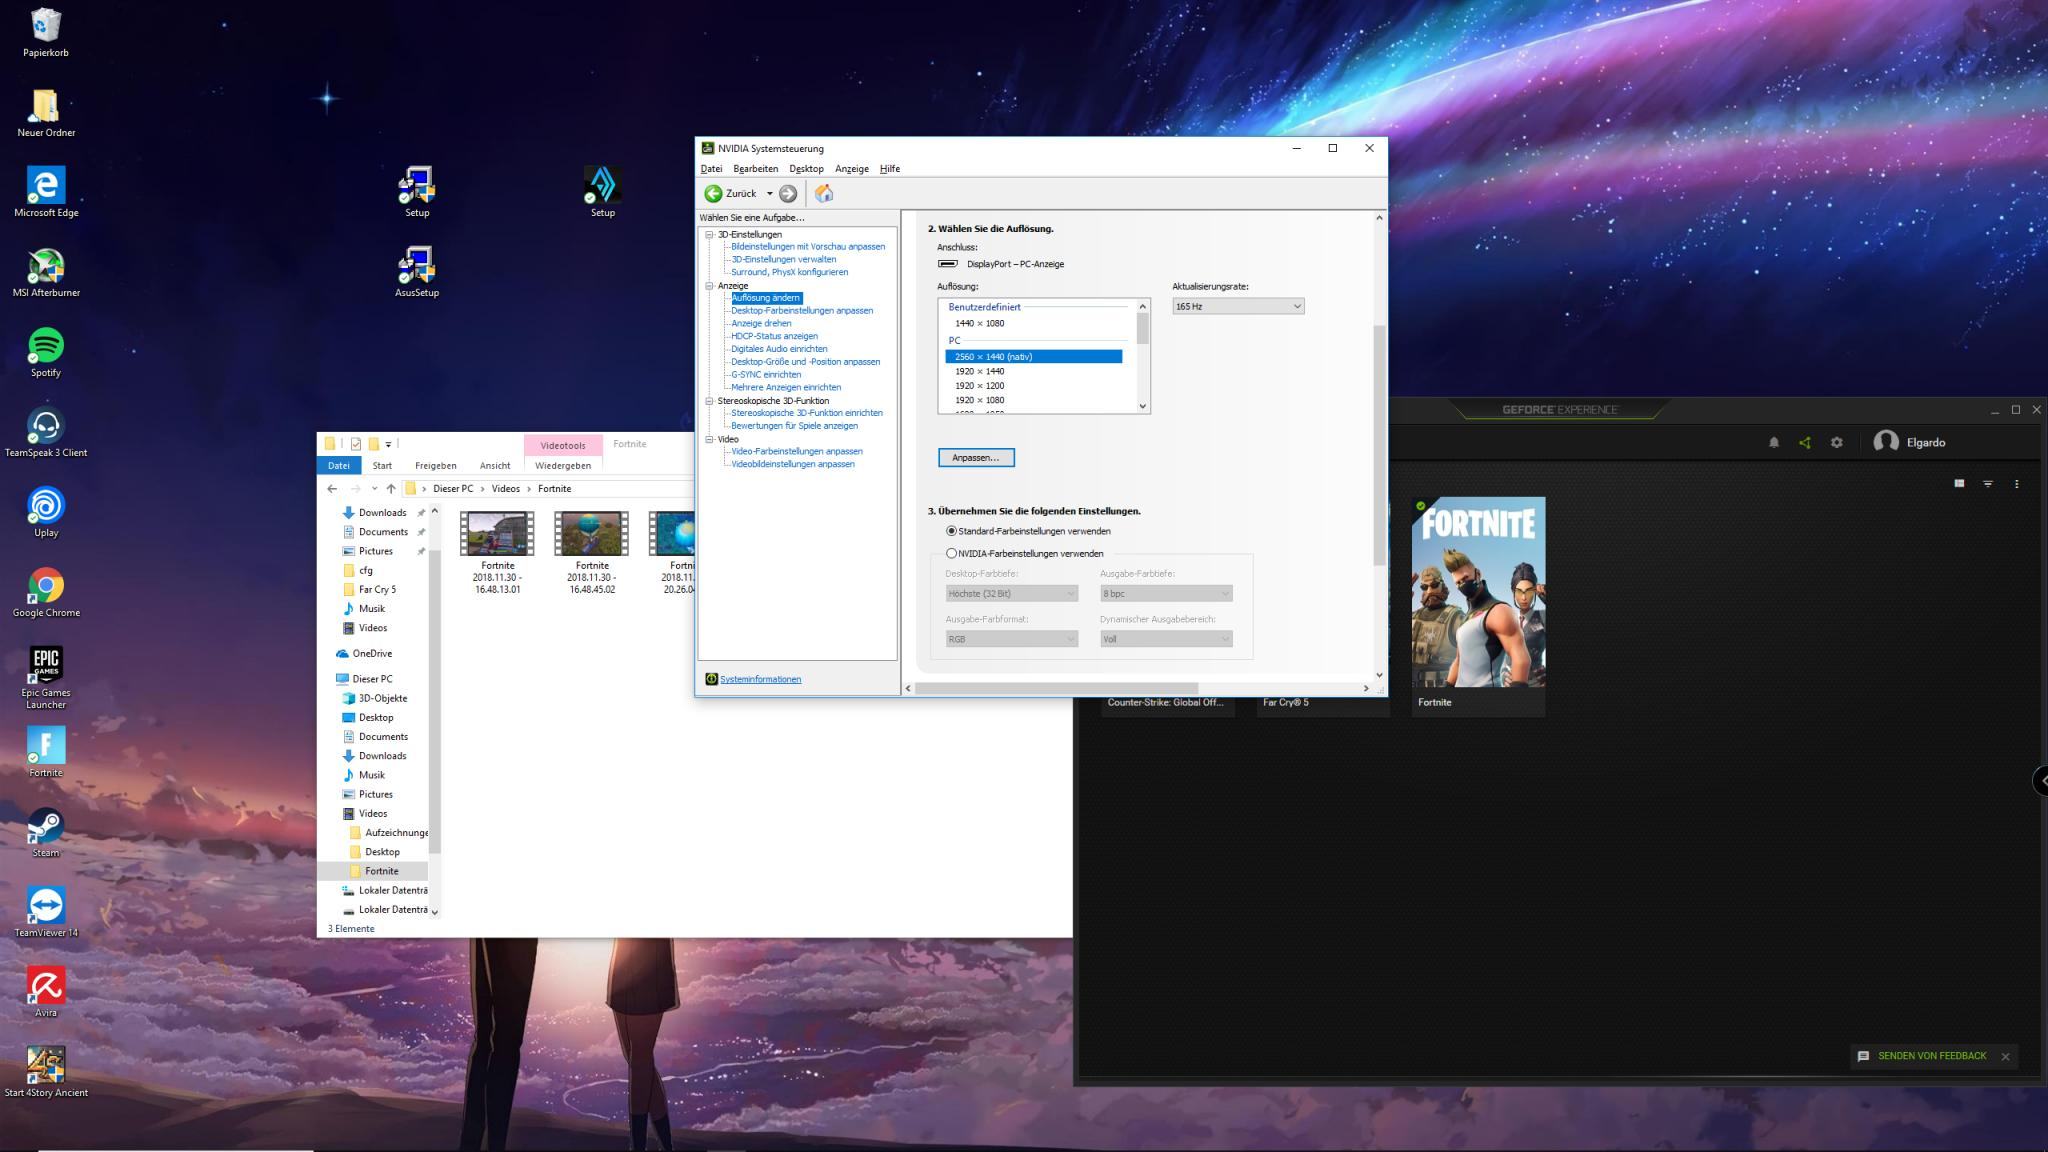This screenshot has height=1152, width=2048.
Task: Select the 1920 × 1080 resolution entry
Action: [979, 400]
